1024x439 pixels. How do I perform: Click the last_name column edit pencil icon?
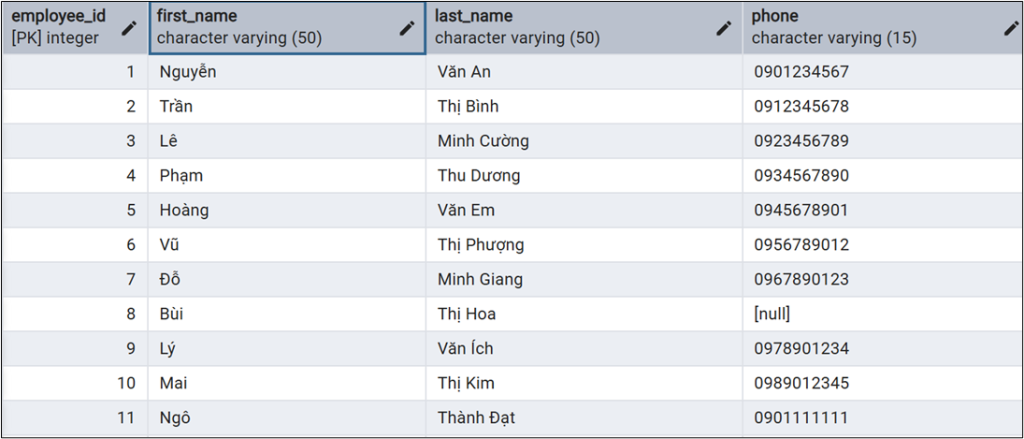click(x=723, y=28)
